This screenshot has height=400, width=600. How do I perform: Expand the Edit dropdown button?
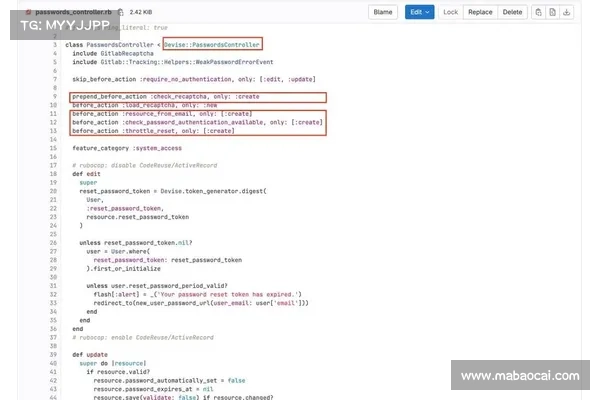[x=420, y=12]
